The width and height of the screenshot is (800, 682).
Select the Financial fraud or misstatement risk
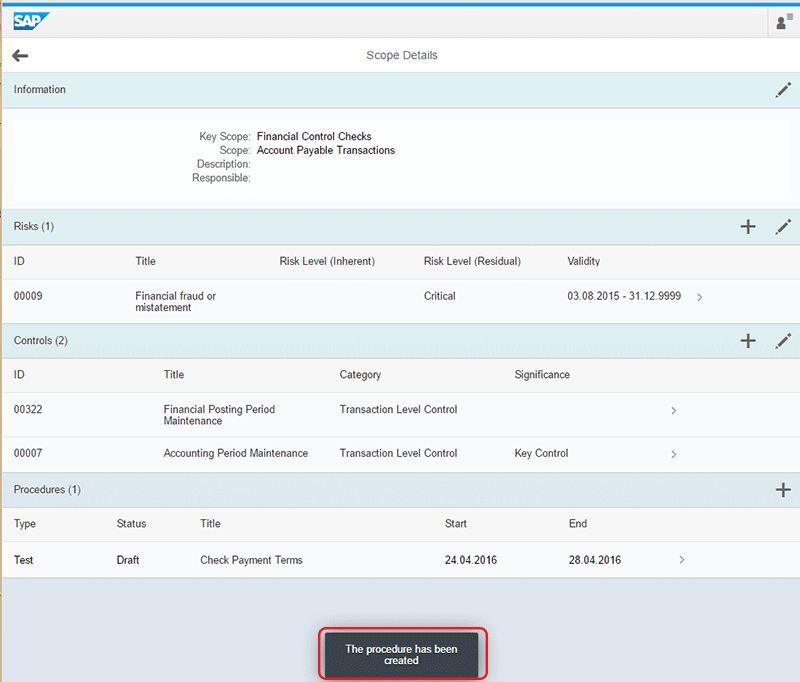tap(175, 302)
